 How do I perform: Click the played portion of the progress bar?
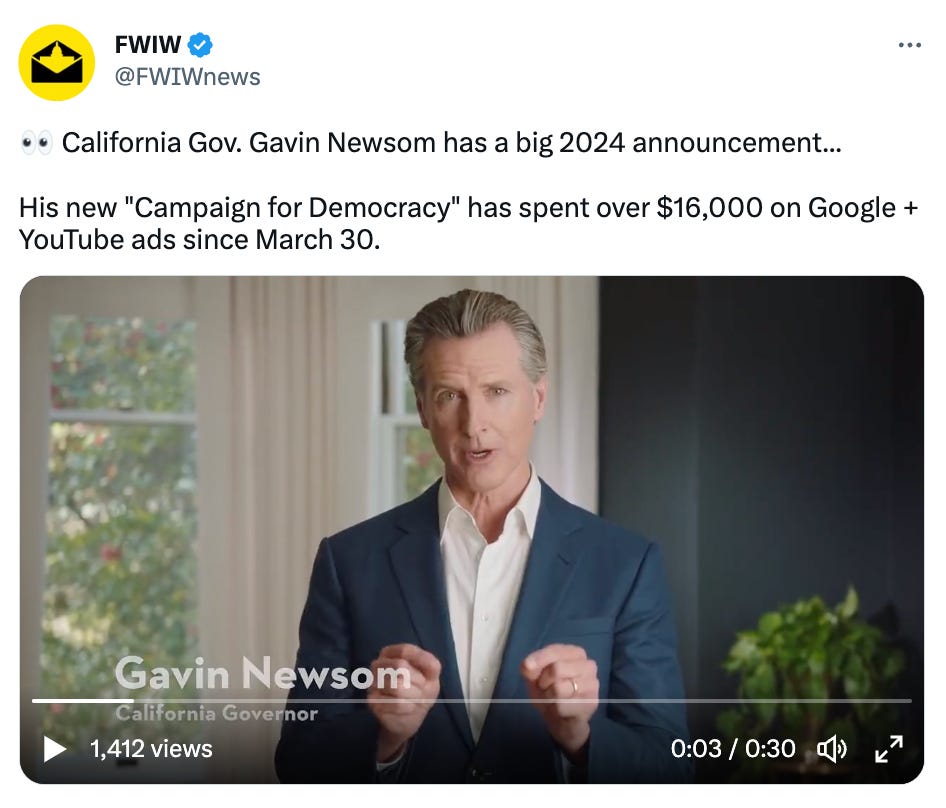click(83, 701)
